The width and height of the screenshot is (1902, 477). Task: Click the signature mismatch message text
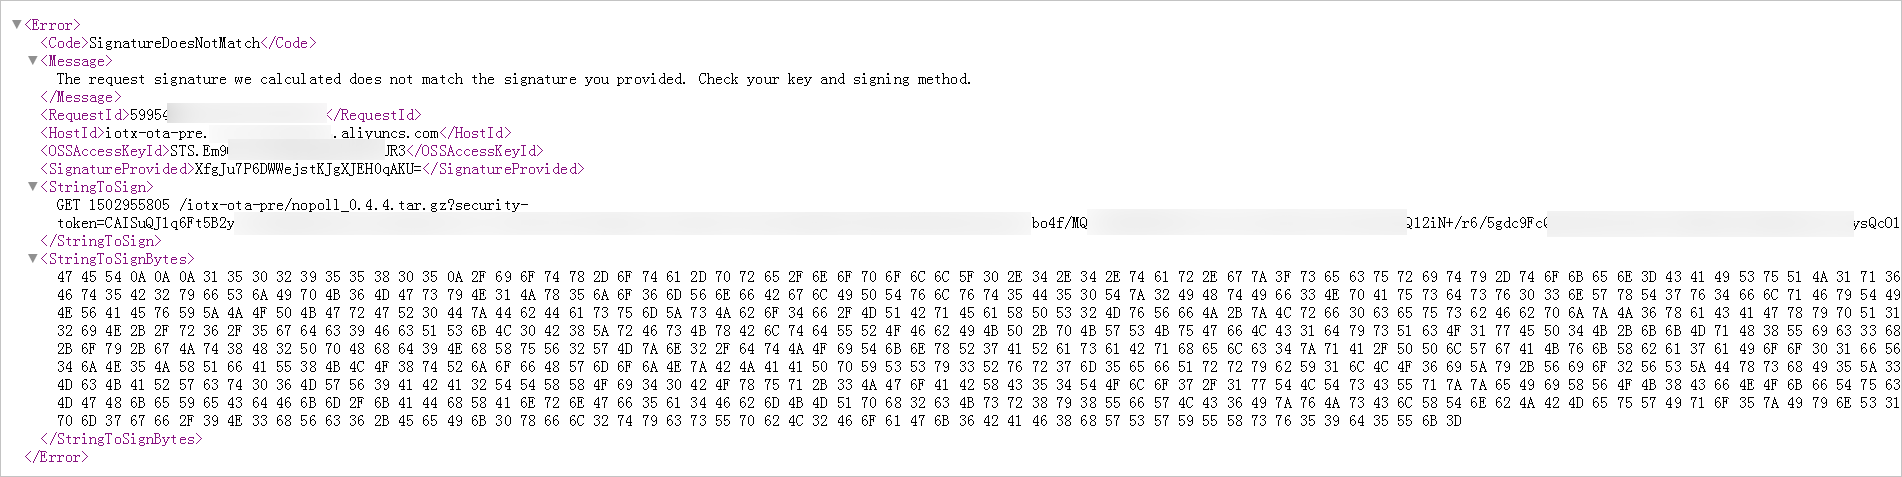513,79
